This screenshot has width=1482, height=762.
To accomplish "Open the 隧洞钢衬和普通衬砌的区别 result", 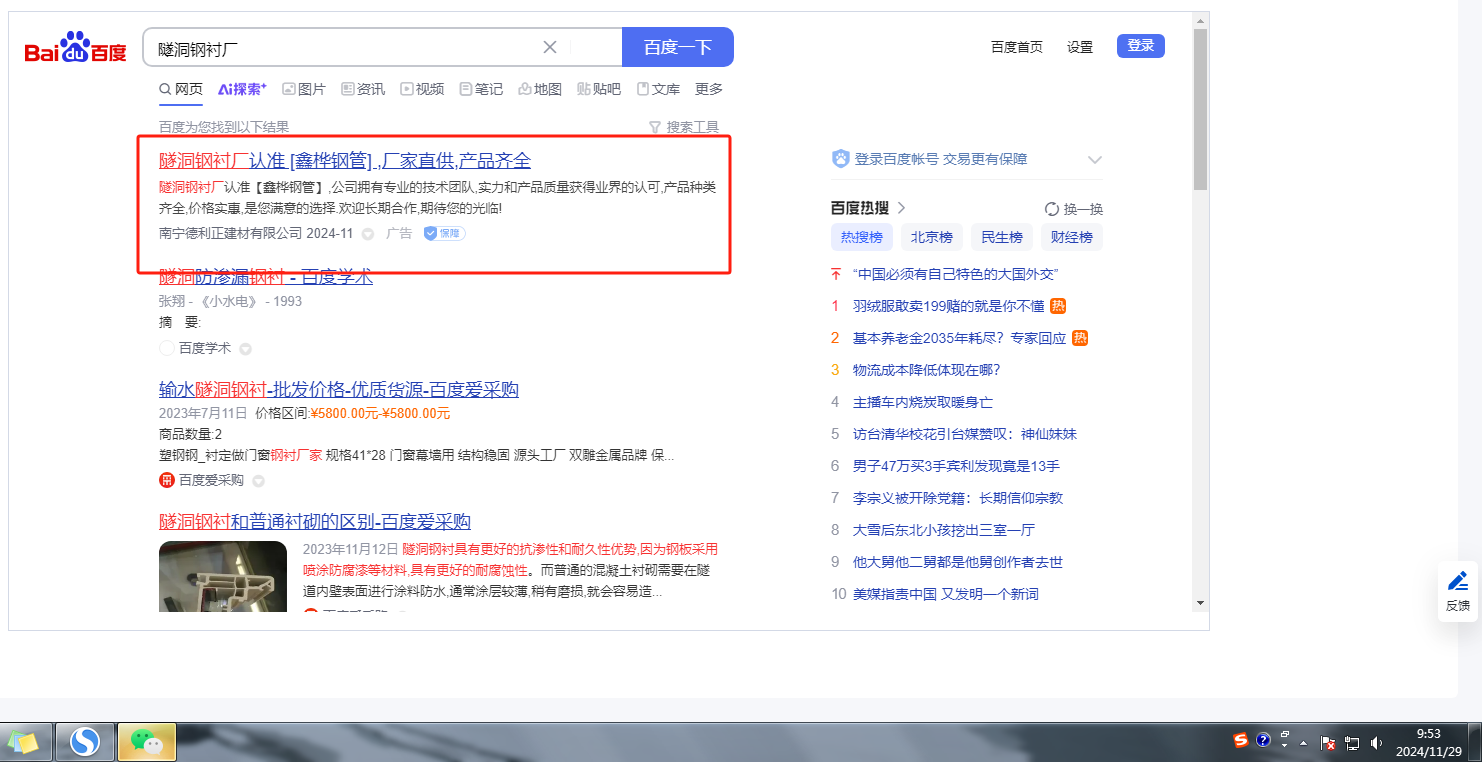I will click(x=315, y=522).
